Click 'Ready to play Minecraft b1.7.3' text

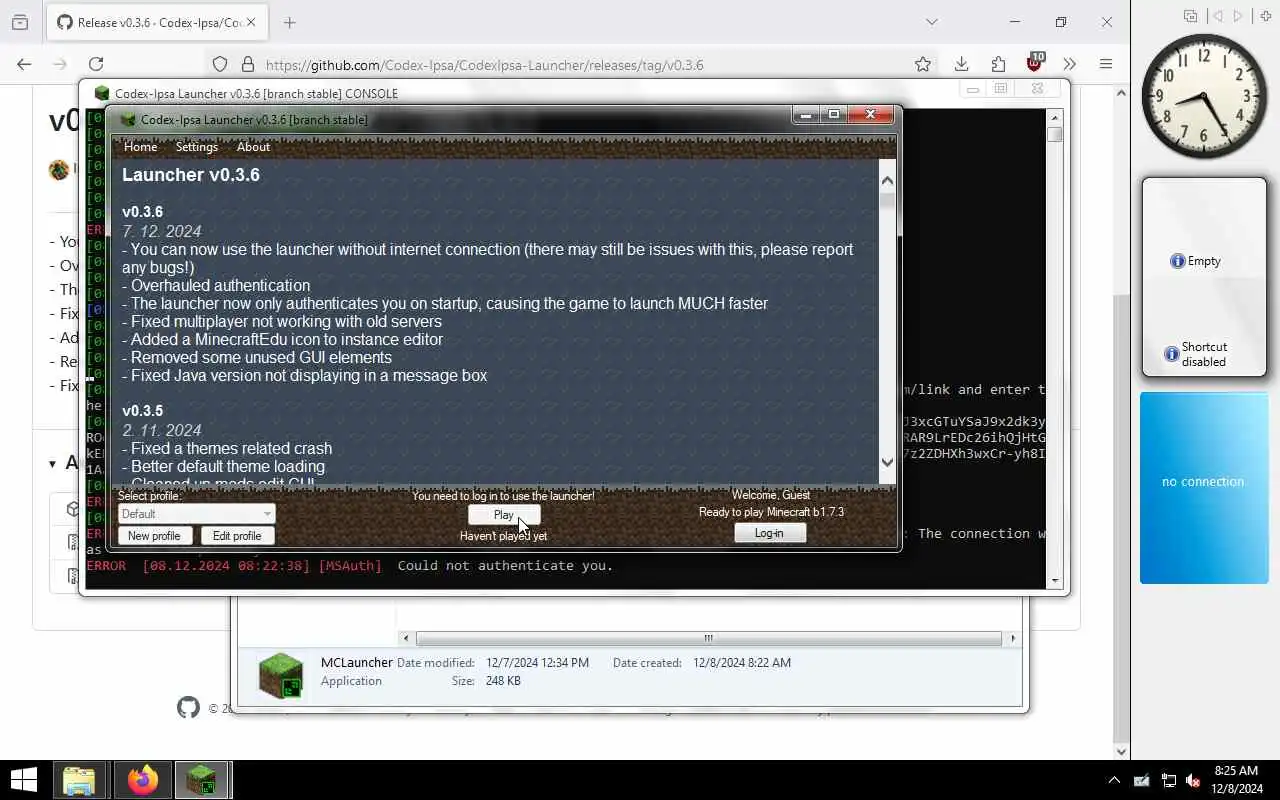click(771, 512)
